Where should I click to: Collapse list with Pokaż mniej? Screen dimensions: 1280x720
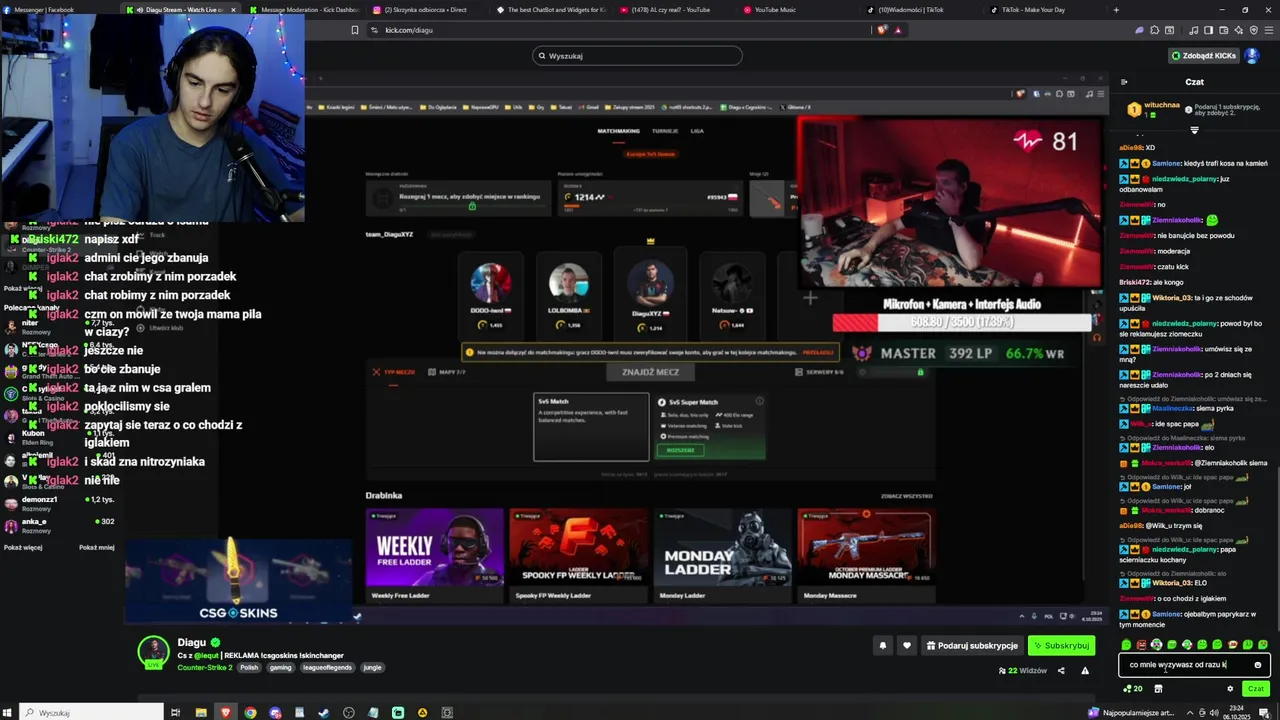tap(97, 547)
